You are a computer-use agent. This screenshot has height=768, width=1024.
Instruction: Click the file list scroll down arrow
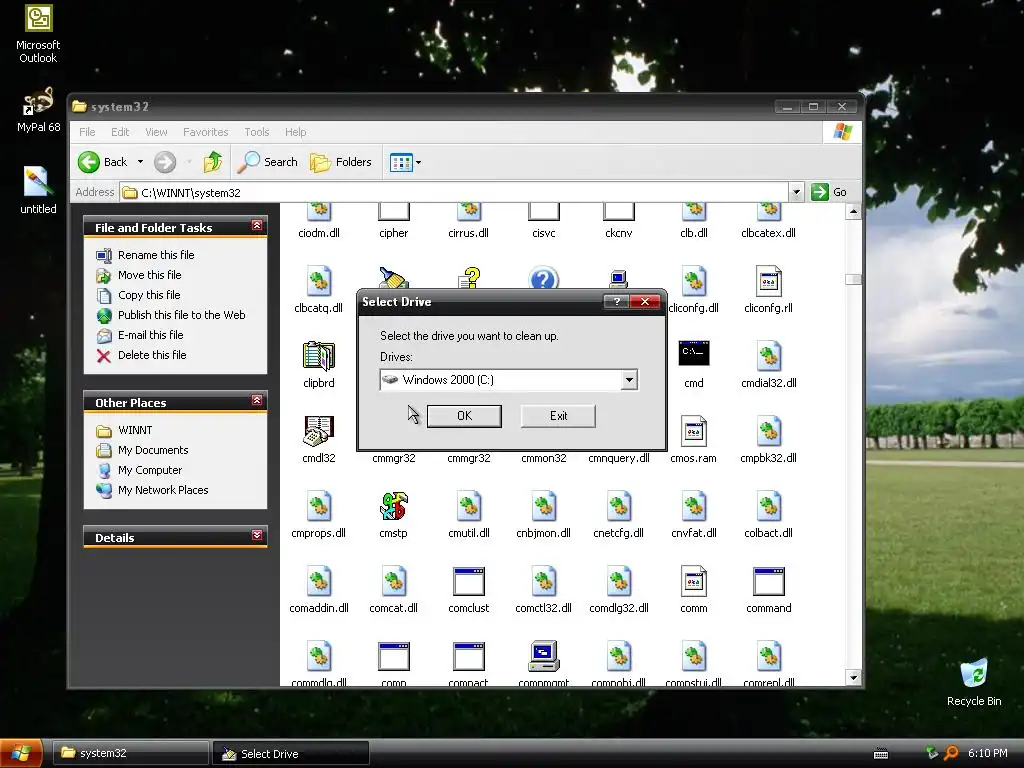[853, 677]
